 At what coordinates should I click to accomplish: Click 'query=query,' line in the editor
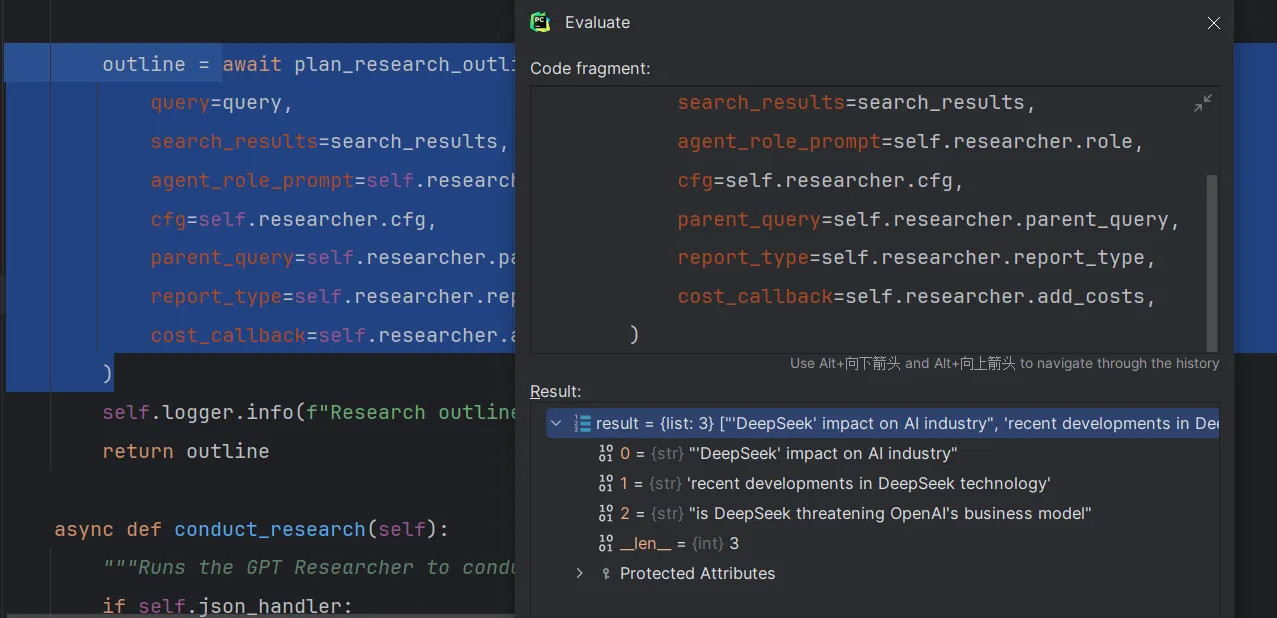click(x=221, y=104)
